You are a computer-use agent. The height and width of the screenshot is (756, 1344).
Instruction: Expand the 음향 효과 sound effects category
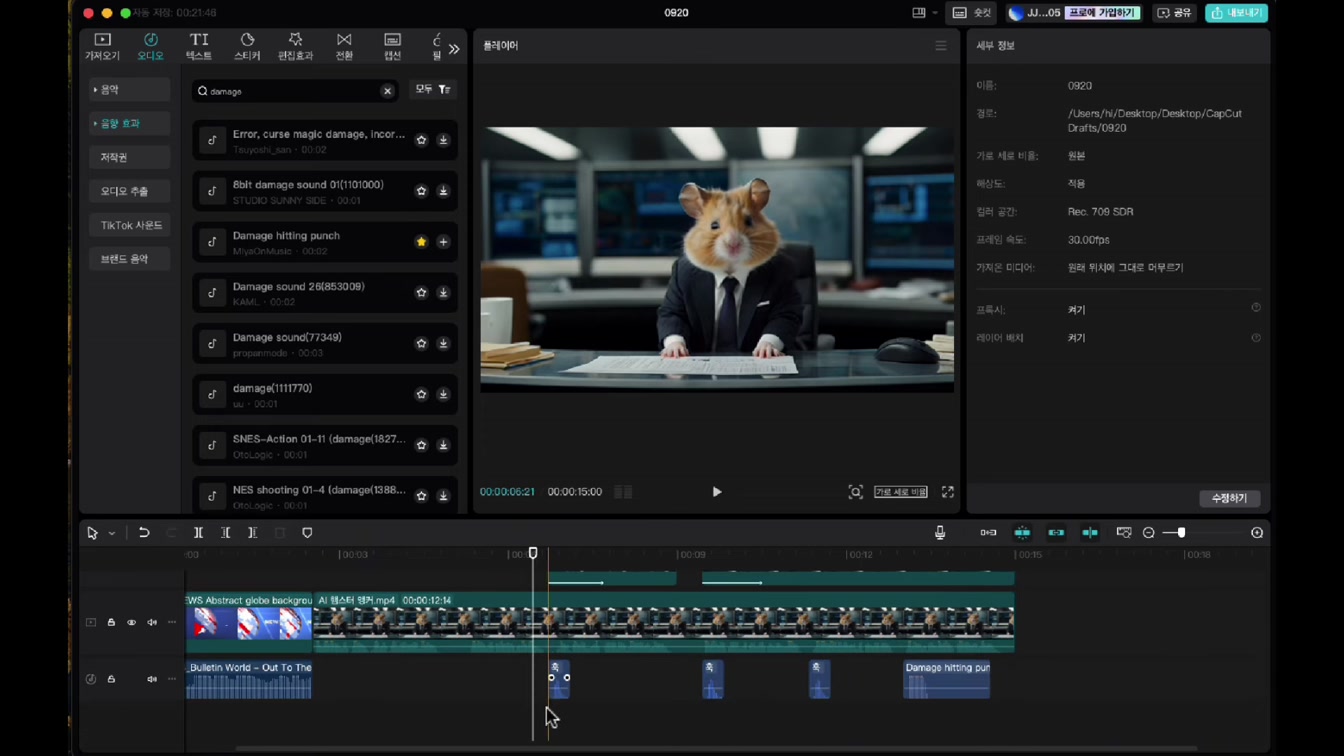tap(130, 124)
